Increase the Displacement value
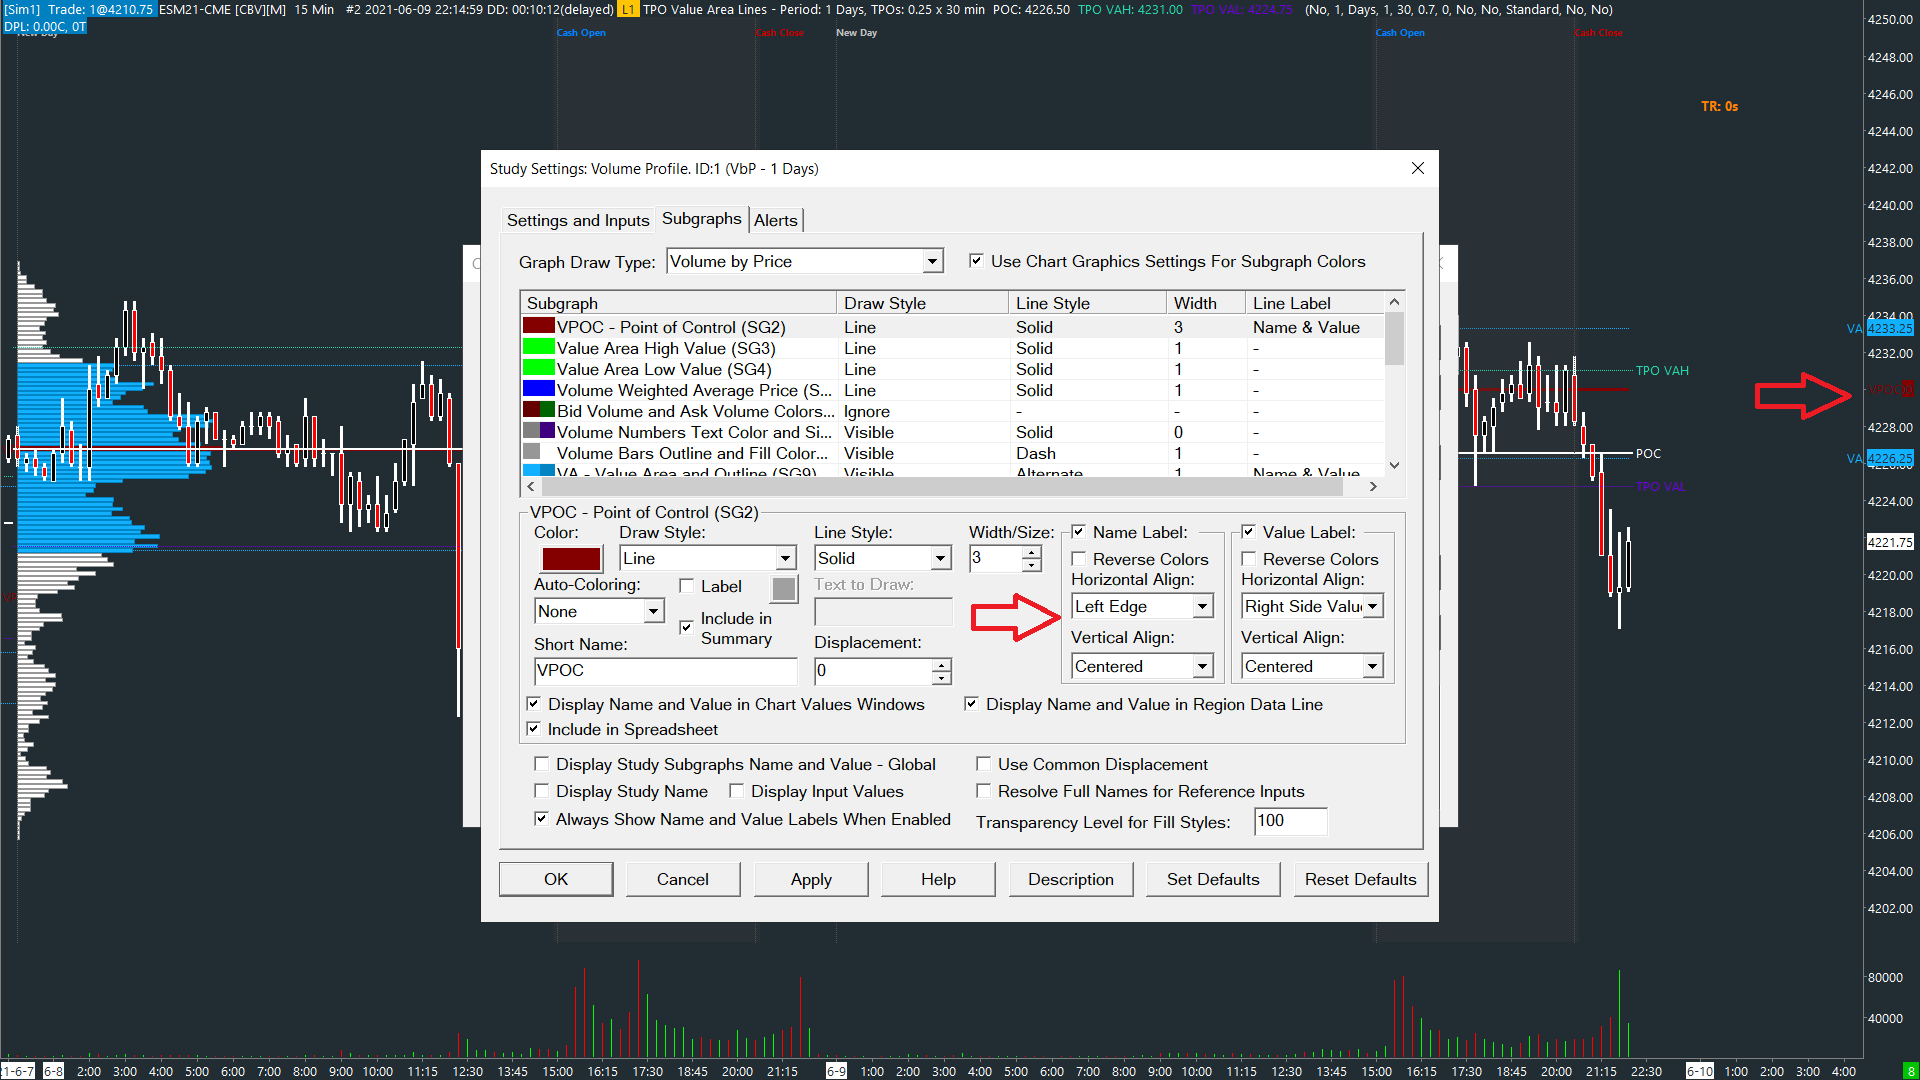Viewport: 1920px width, 1080px height. (x=942, y=664)
